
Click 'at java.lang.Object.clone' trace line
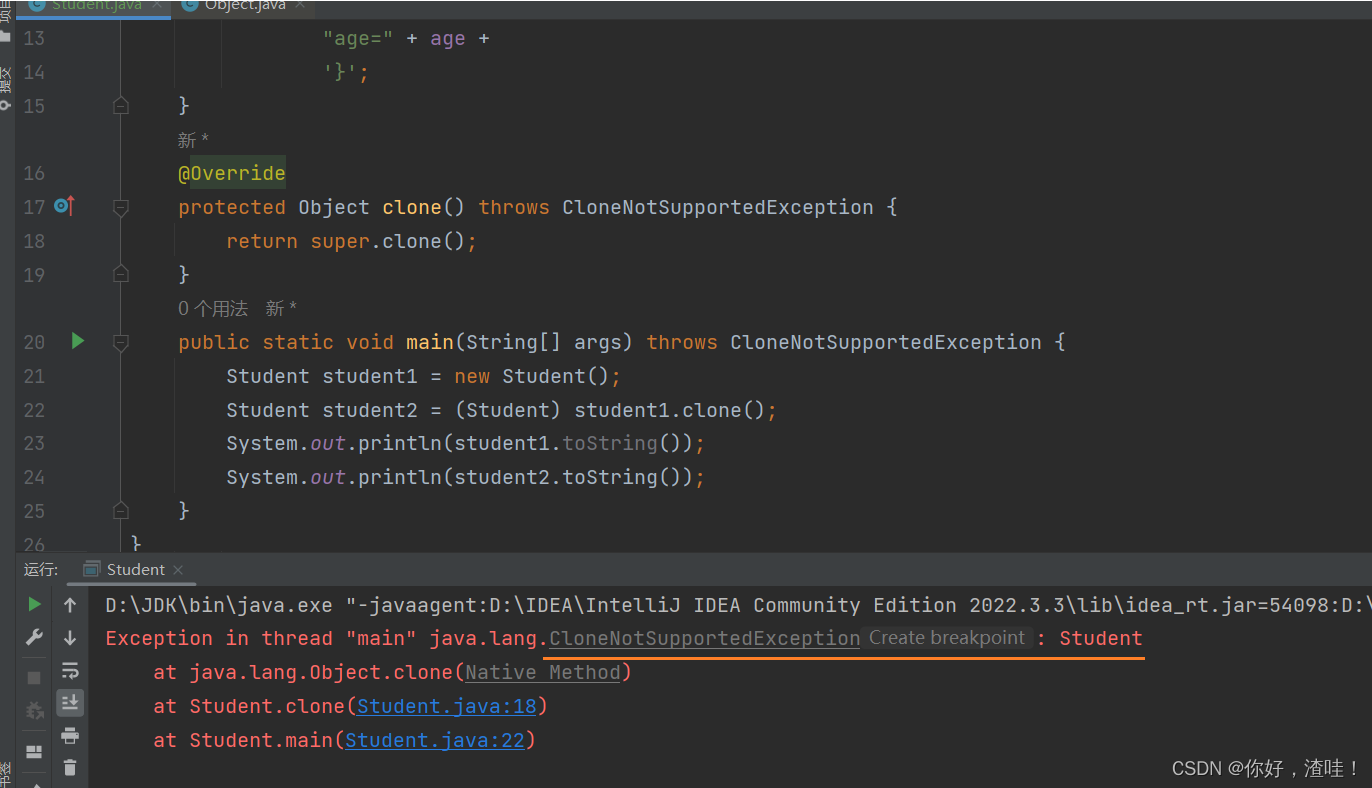tap(392, 672)
